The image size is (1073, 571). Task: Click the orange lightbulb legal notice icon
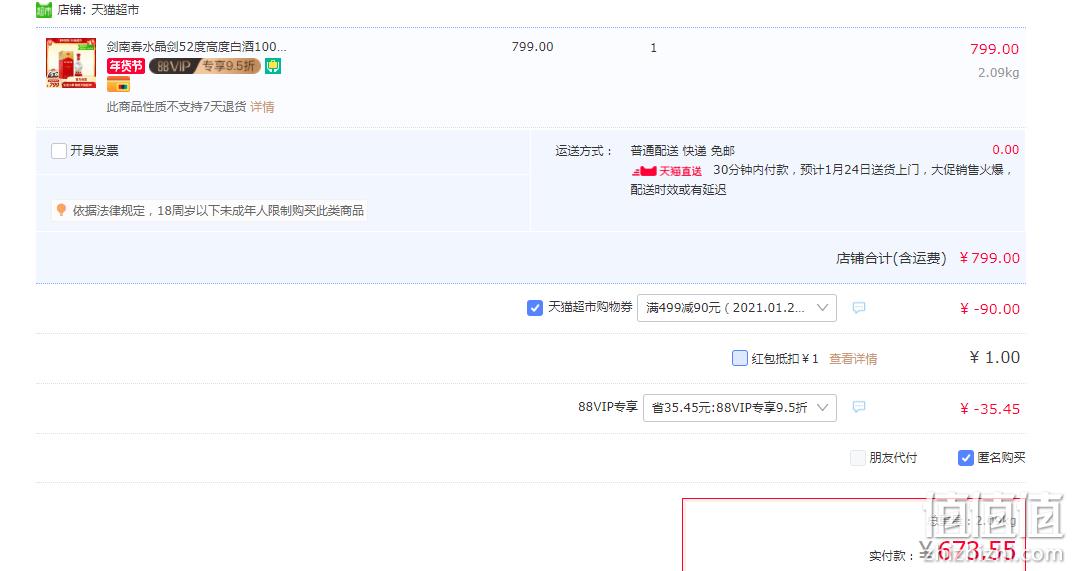(x=61, y=210)
